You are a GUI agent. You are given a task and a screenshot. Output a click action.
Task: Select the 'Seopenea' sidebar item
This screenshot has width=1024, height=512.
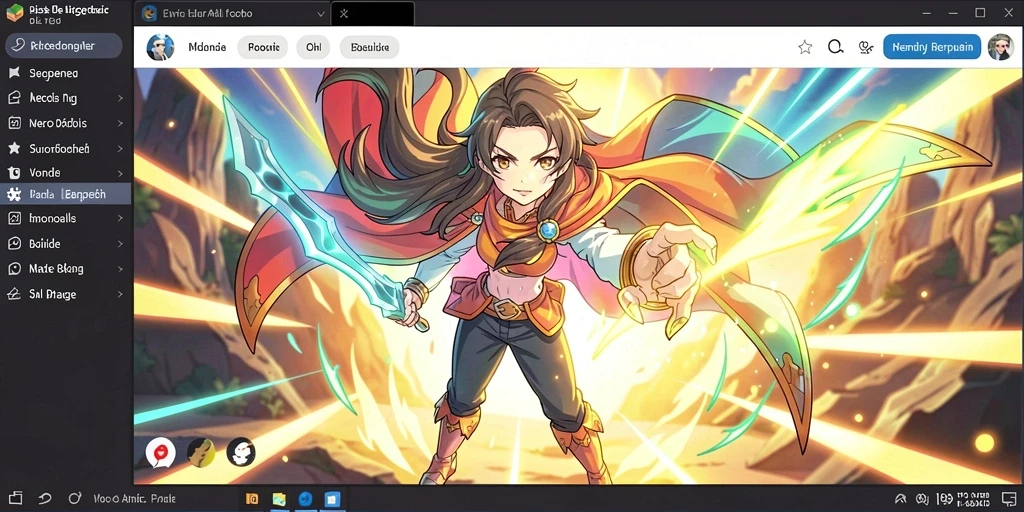66,73
